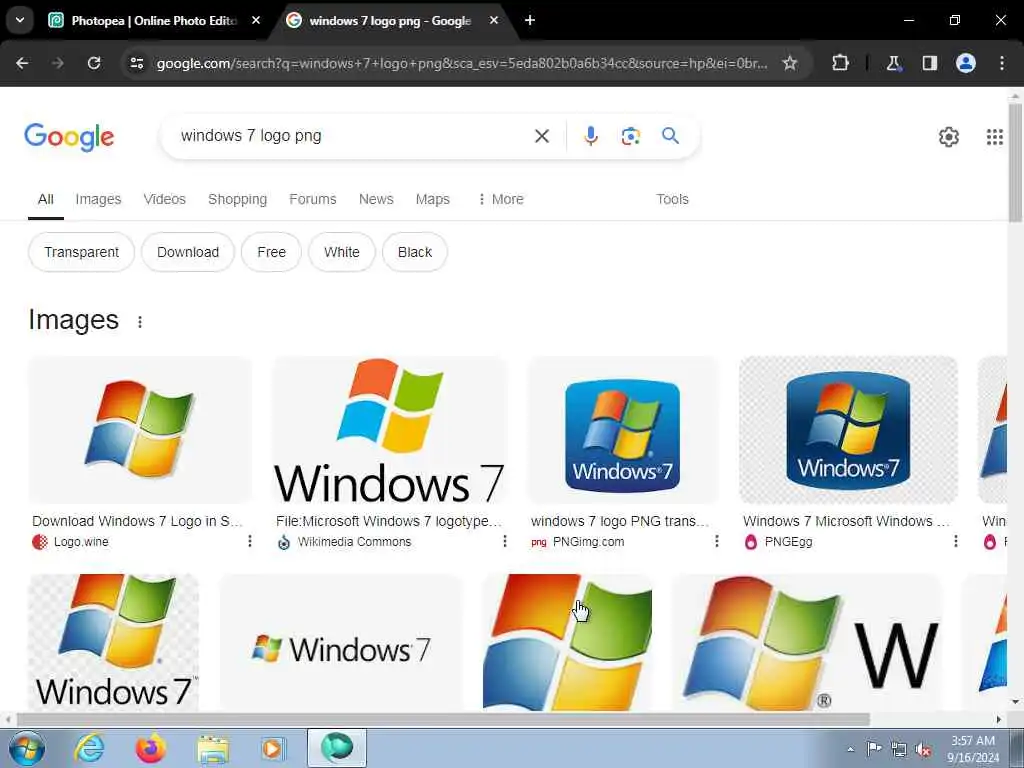Viewport: 1024px width, 768px height.
Task: Open more options for PNGEgg result
Action: point(955,541)
